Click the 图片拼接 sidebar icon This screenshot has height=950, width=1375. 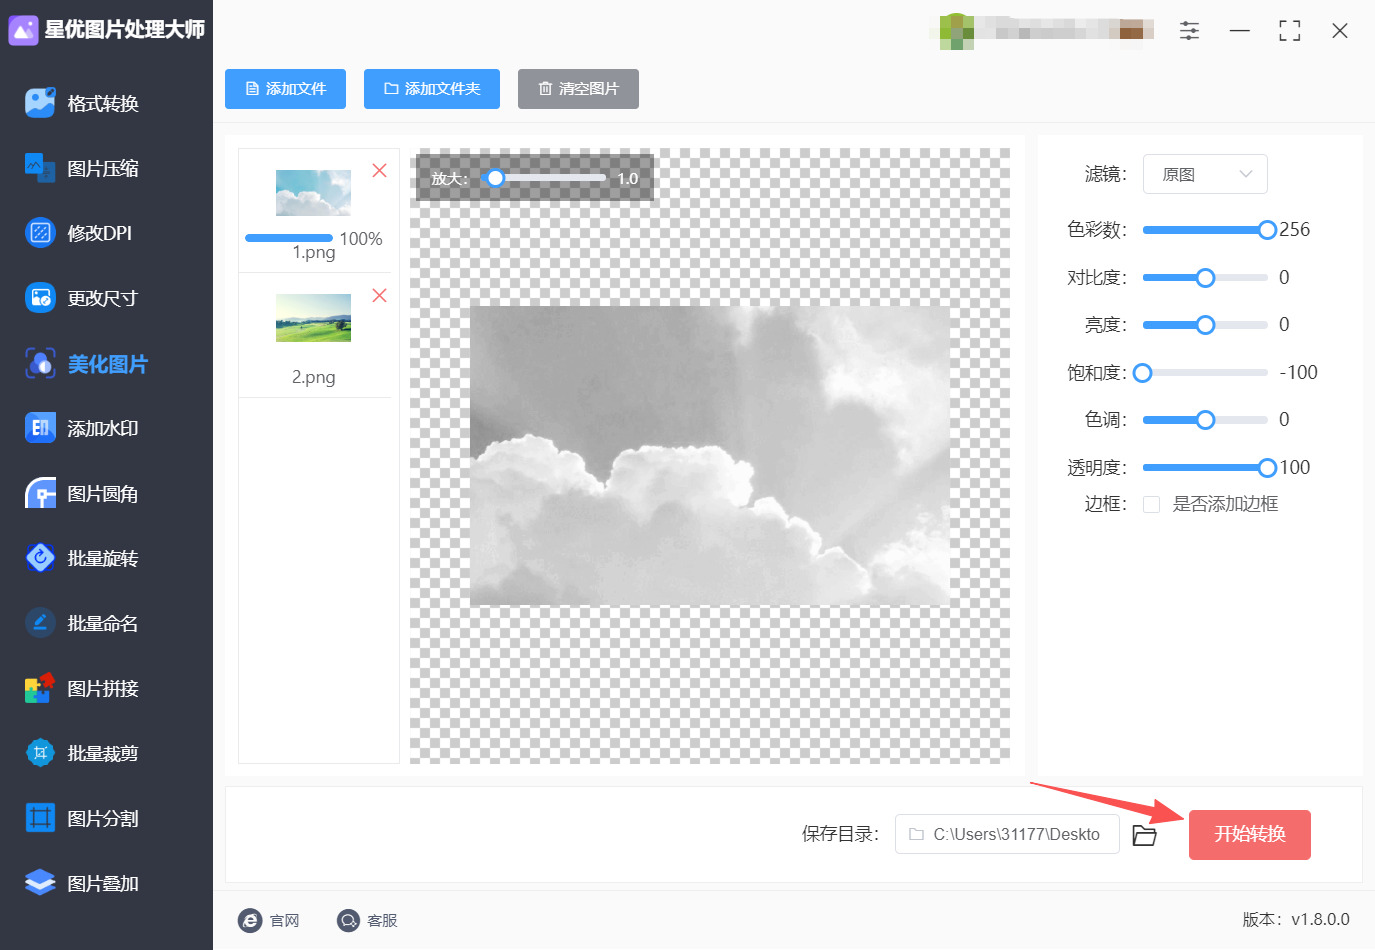pos(40,688)
